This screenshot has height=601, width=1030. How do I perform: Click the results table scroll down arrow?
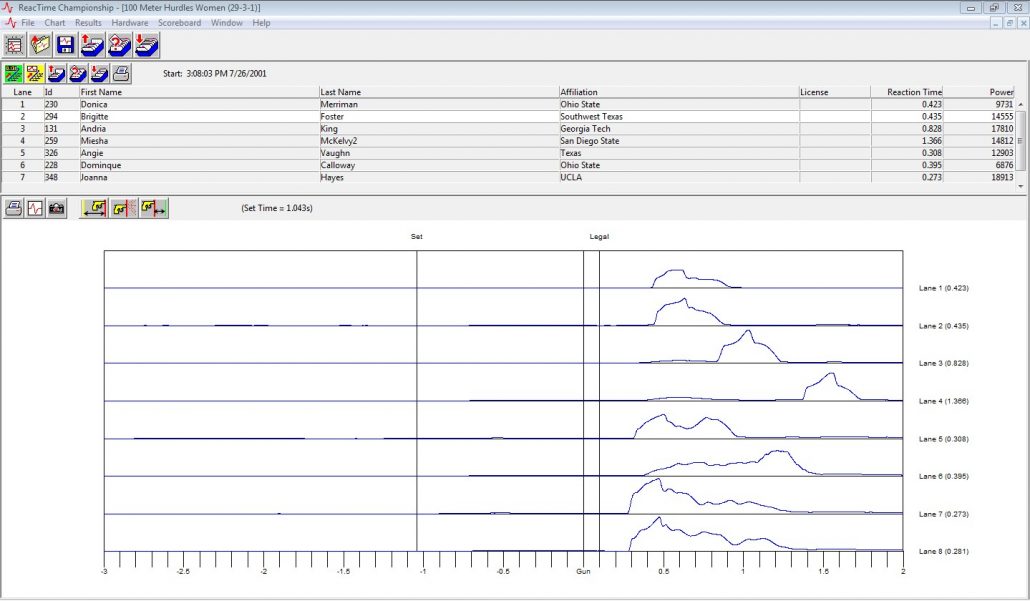click(1021, 186)
